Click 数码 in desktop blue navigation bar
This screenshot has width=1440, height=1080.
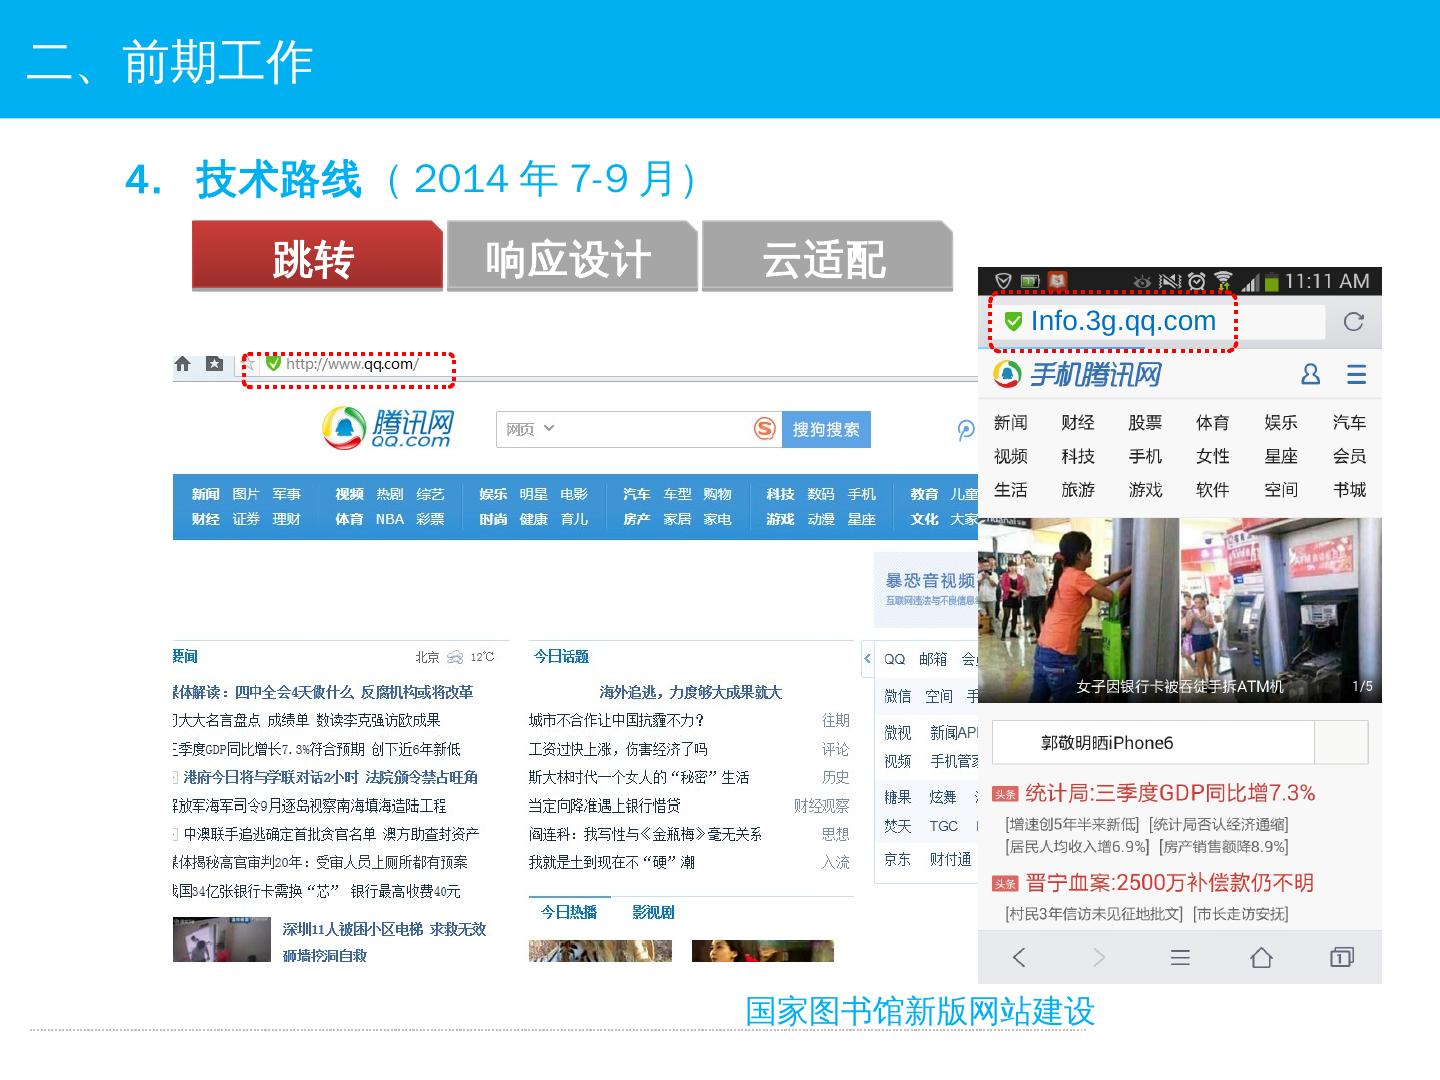coord(821,494)
